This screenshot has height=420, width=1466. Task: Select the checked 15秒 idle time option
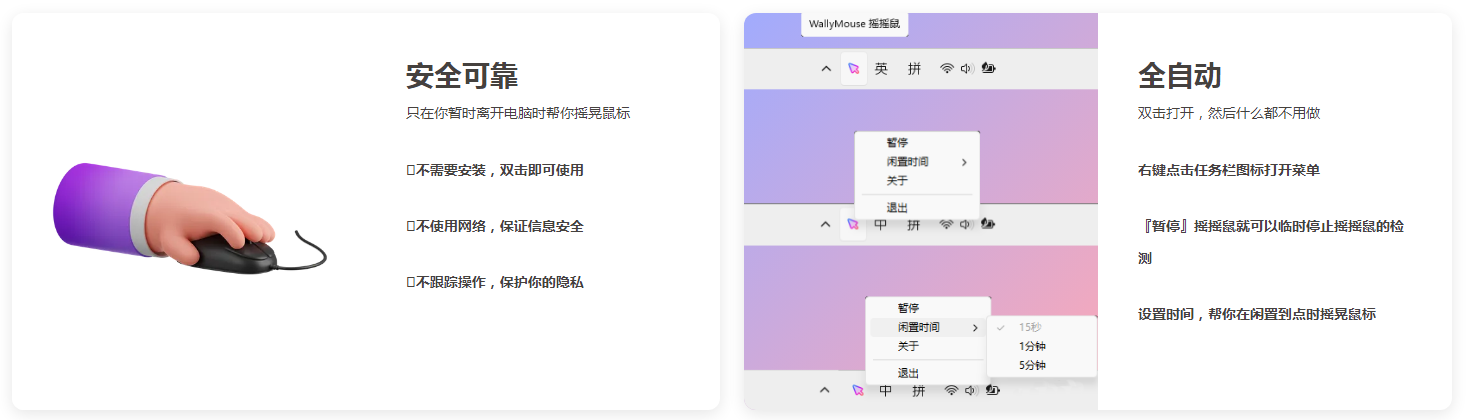click(1030, 327)
